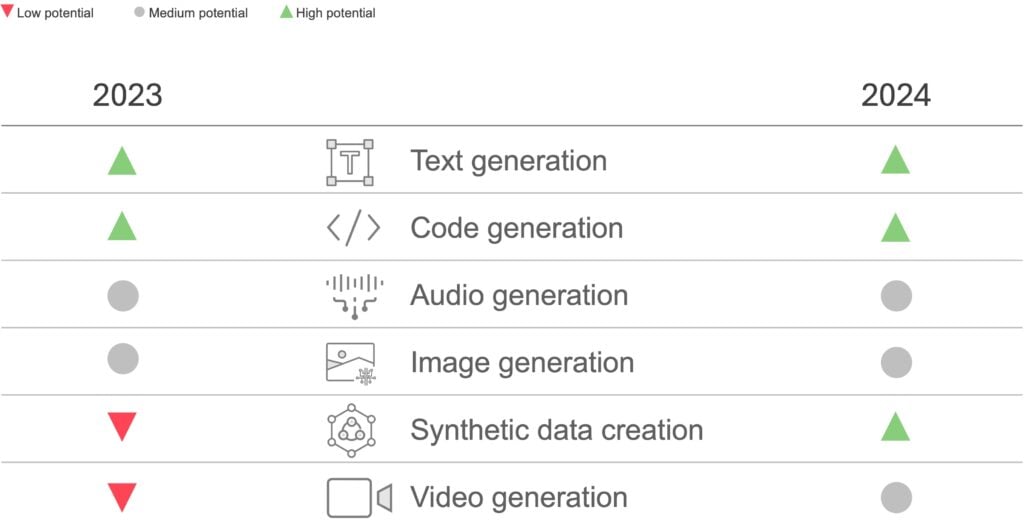Click the Text generation icon
1024x531 pixels.
click(x=350, y=162)
